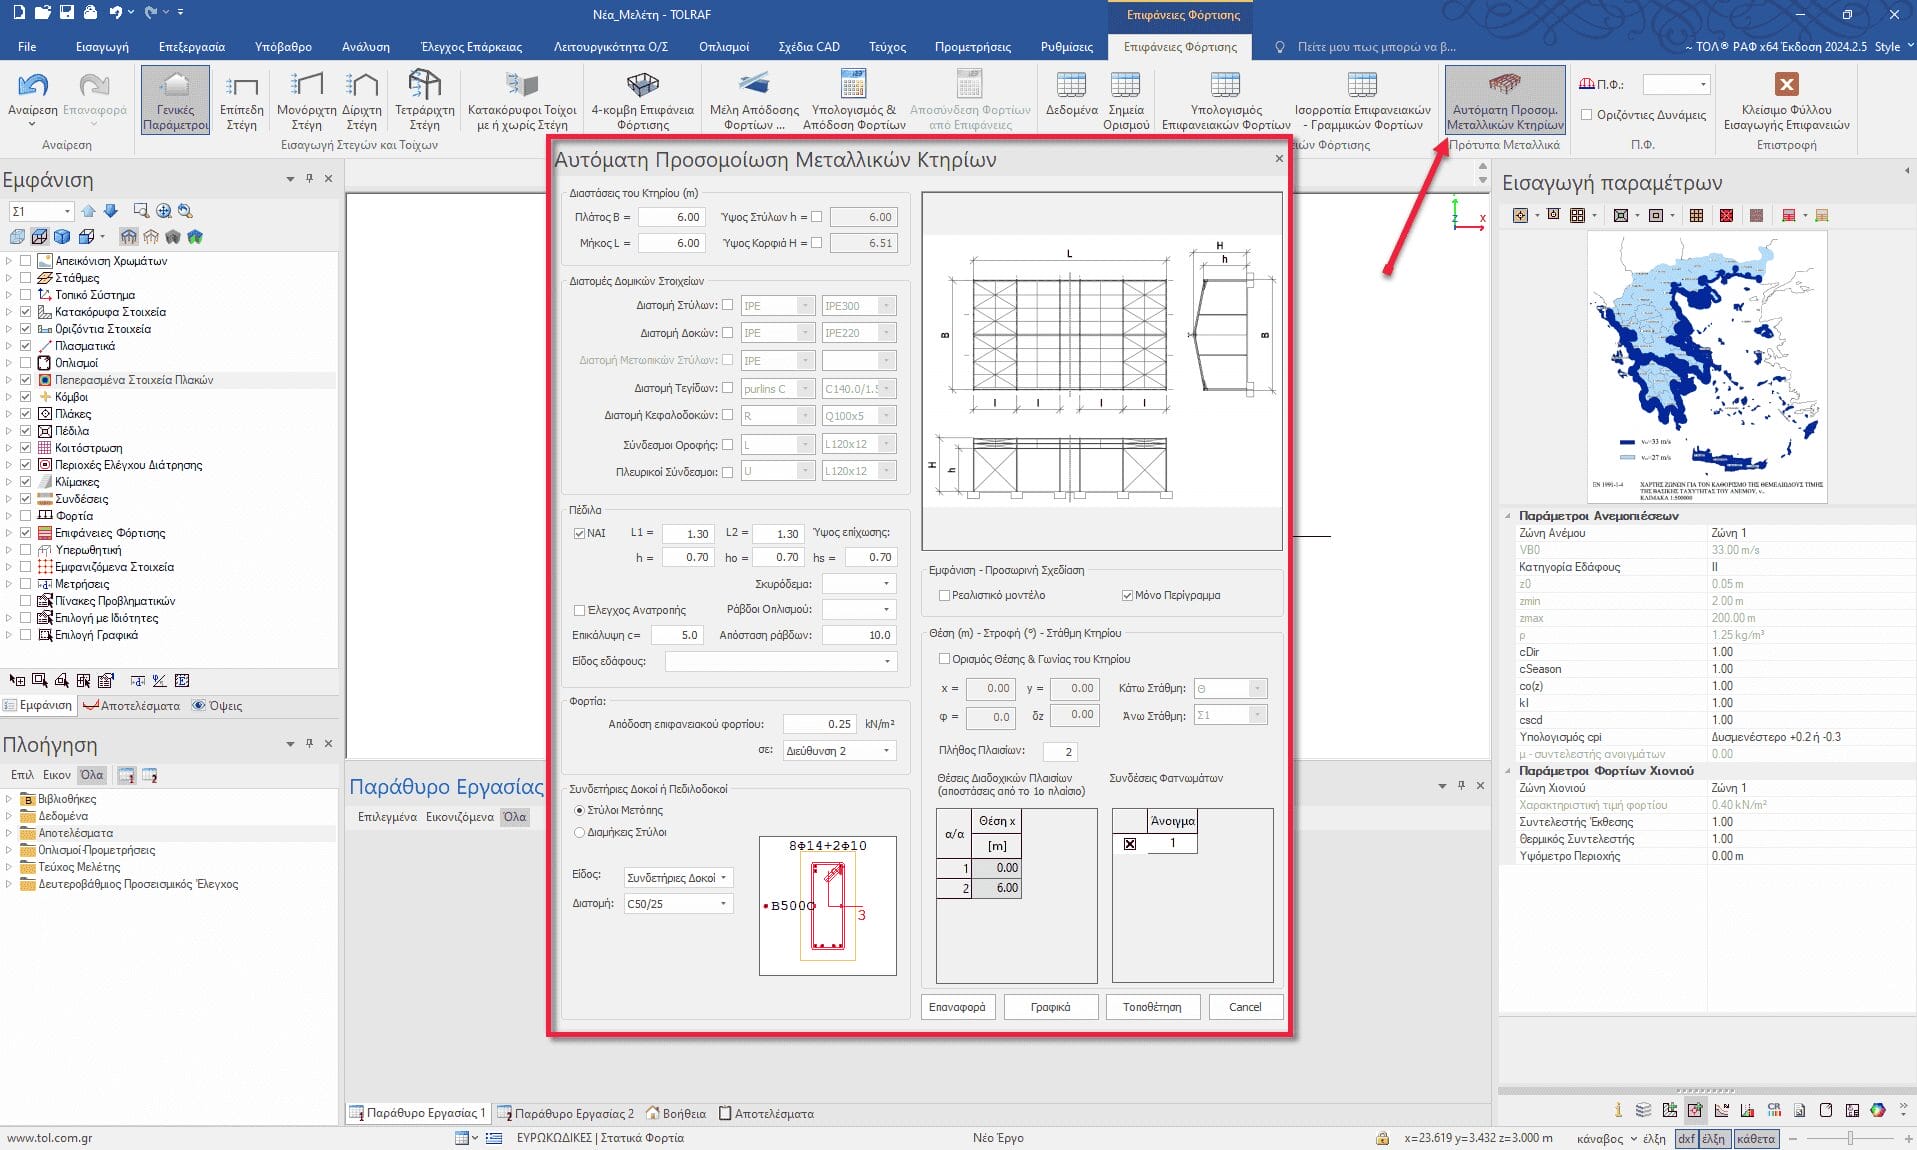The width and height of the screenshot is (1917, 1150).
Task: Uncheck the ΝΑΙ checkbox under Πέδιλα
Action: click(x=579, y=533)
